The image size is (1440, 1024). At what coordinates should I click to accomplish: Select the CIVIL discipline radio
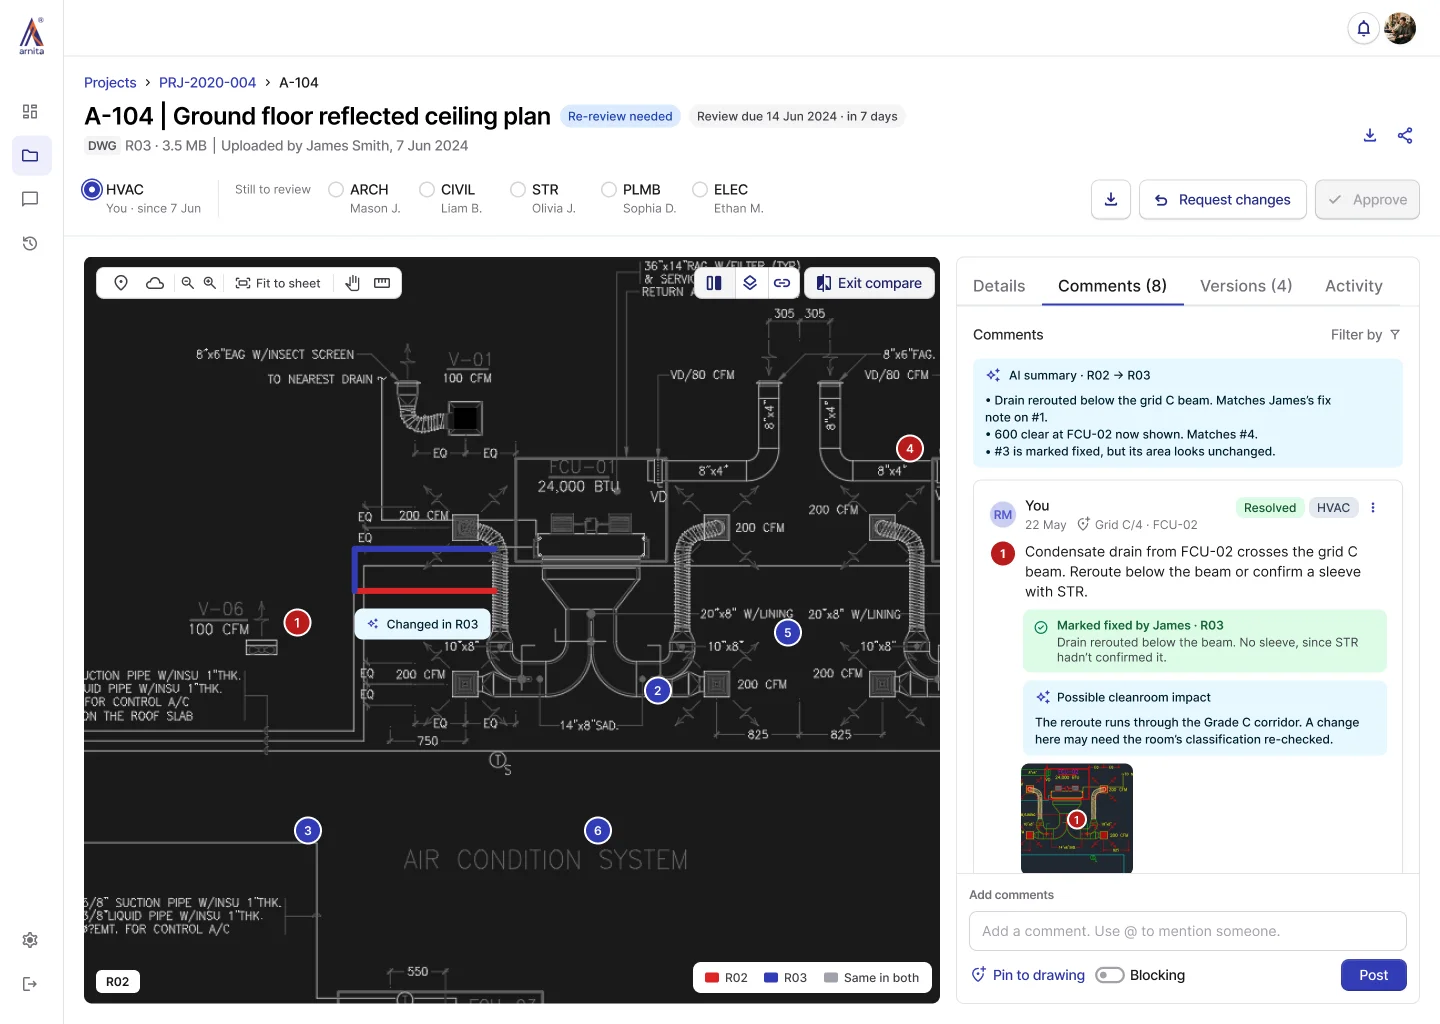[x=427, y=189]
